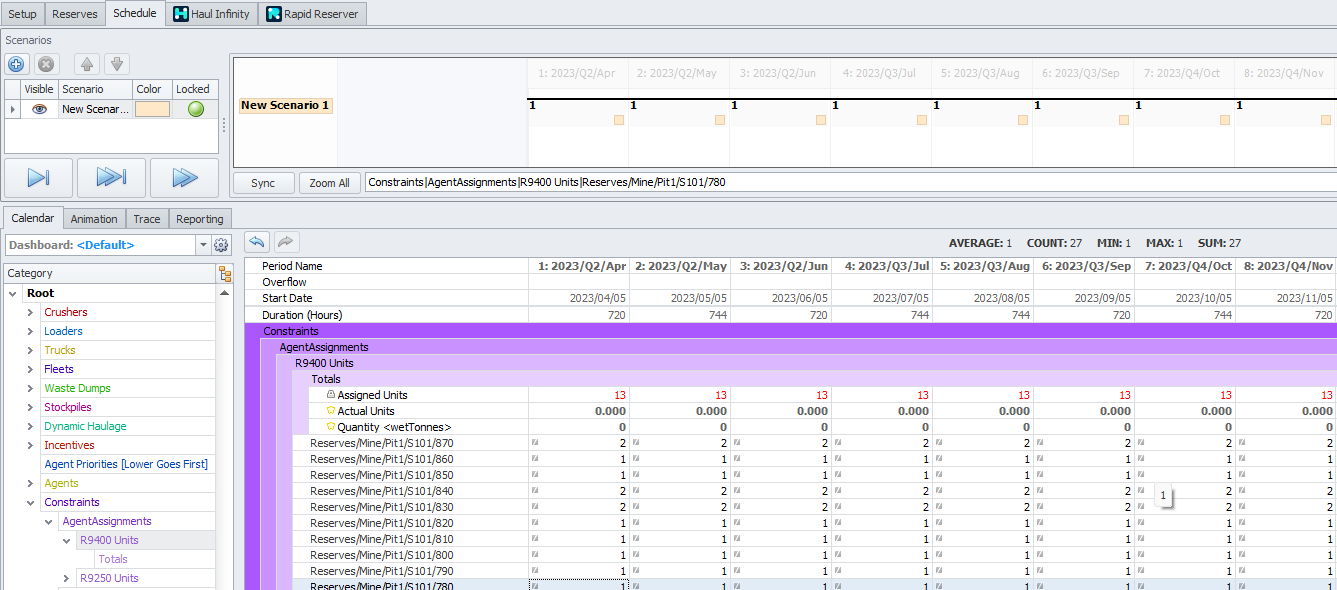Image resolution: width=1337 pixels, height=590 pixels.
Task: Click the category tree view icon
Action: (x=225, y=274)
